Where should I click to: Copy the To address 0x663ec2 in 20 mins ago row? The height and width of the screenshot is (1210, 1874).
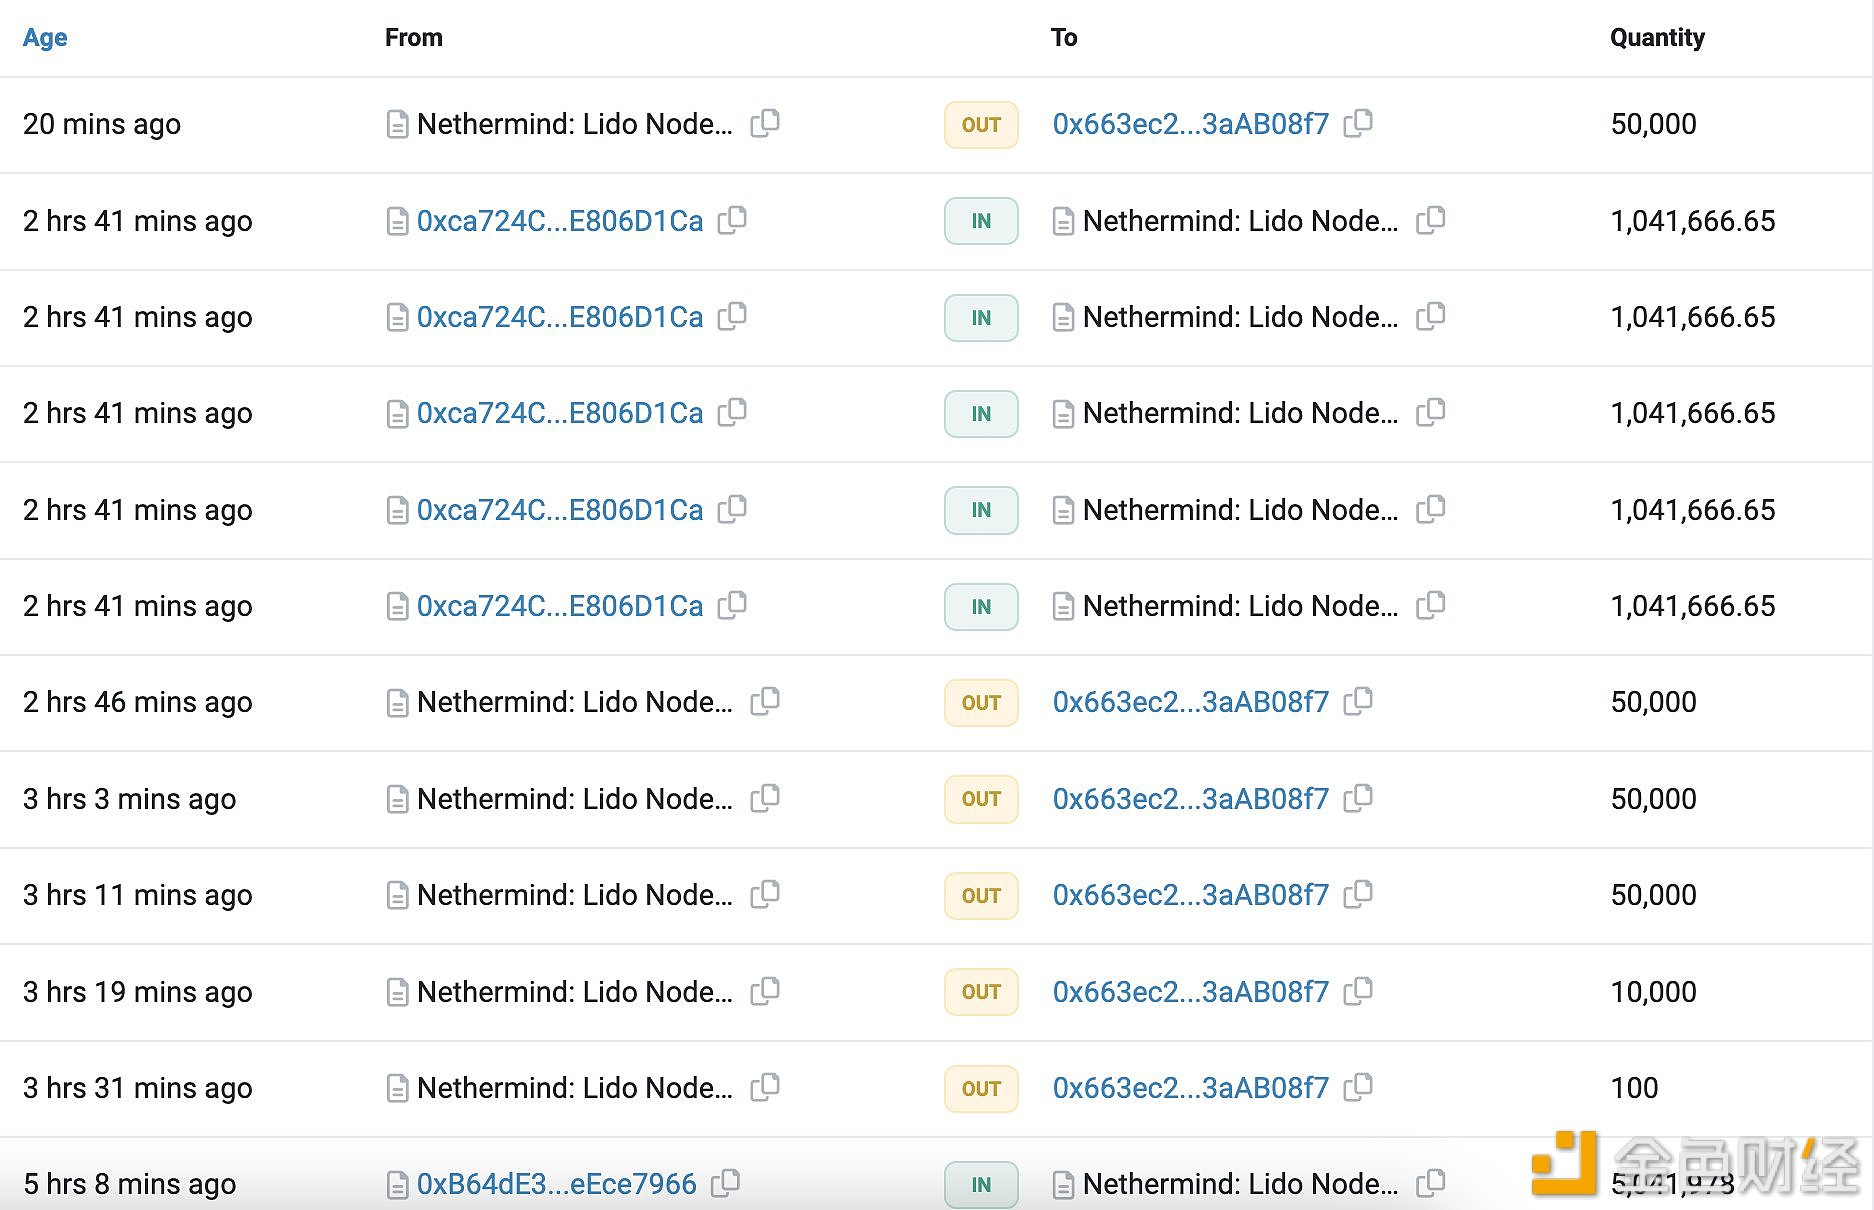point(1358,123)
